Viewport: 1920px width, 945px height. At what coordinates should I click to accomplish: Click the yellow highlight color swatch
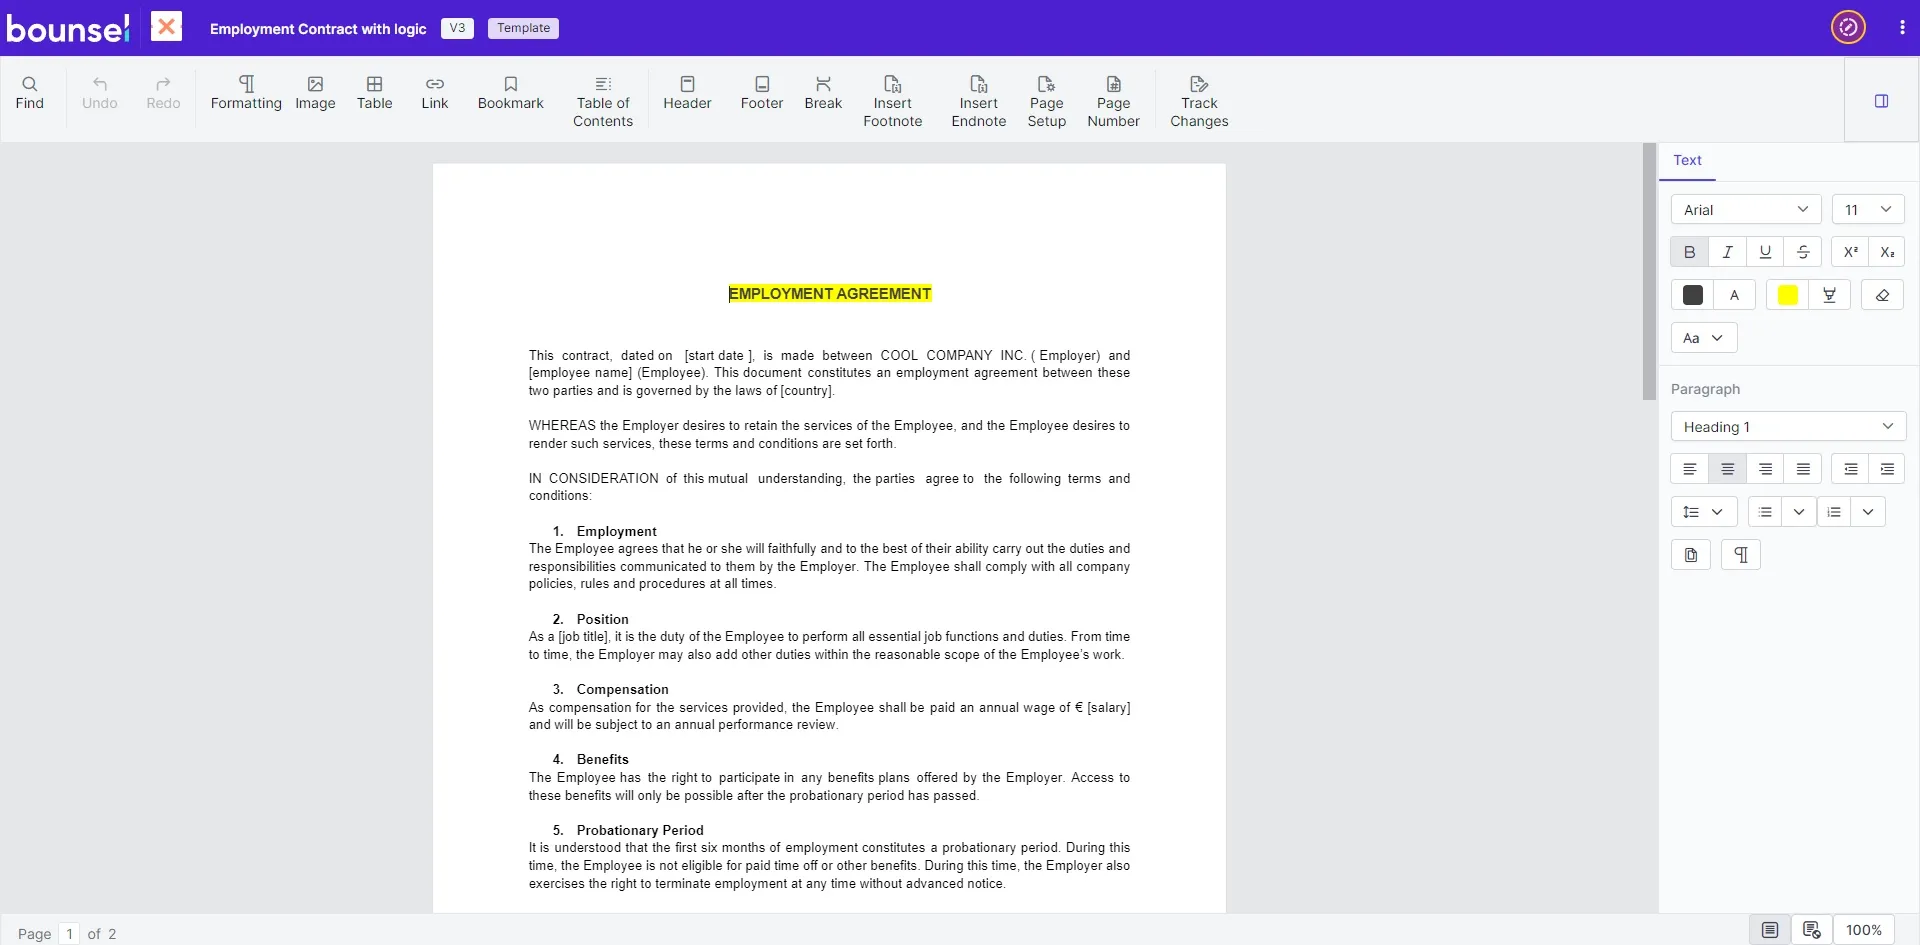(x=1787, y=295)
